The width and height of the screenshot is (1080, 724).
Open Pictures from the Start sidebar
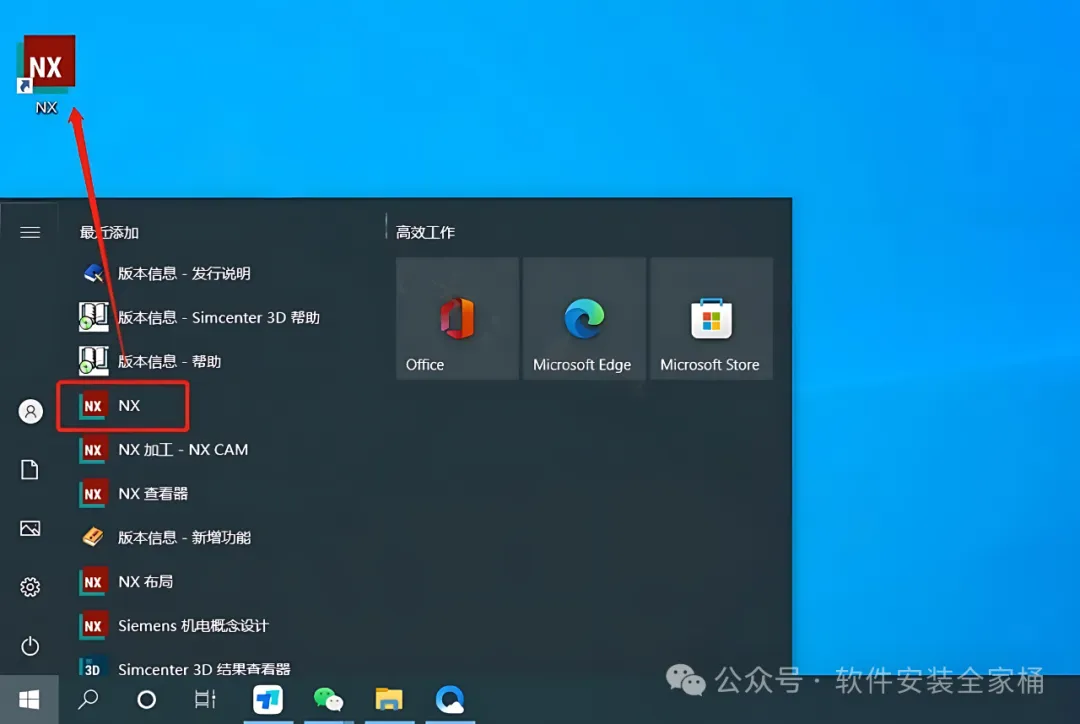point(30,528)
